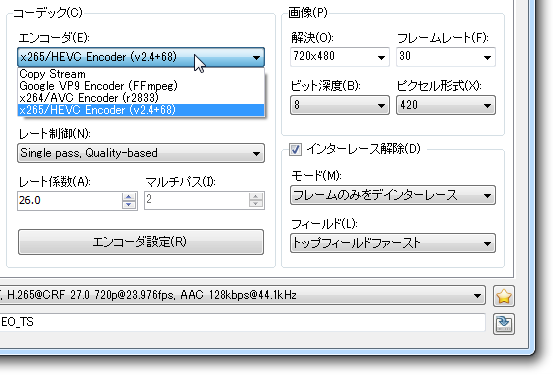The height and width of the screenshot is (377, 557).
Task: Open the レート制御(N) Single pass dropdown
Action: coord(141,153)
